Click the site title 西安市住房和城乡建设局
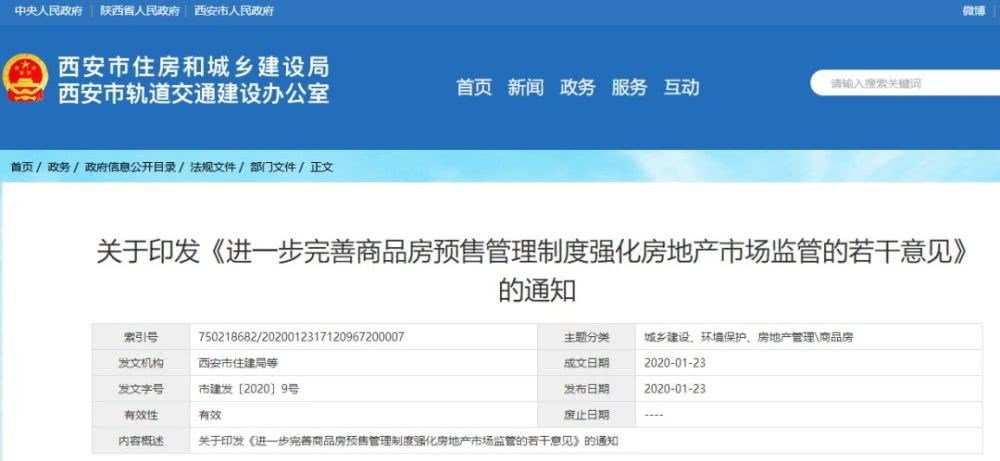 (x=193, y=66)
